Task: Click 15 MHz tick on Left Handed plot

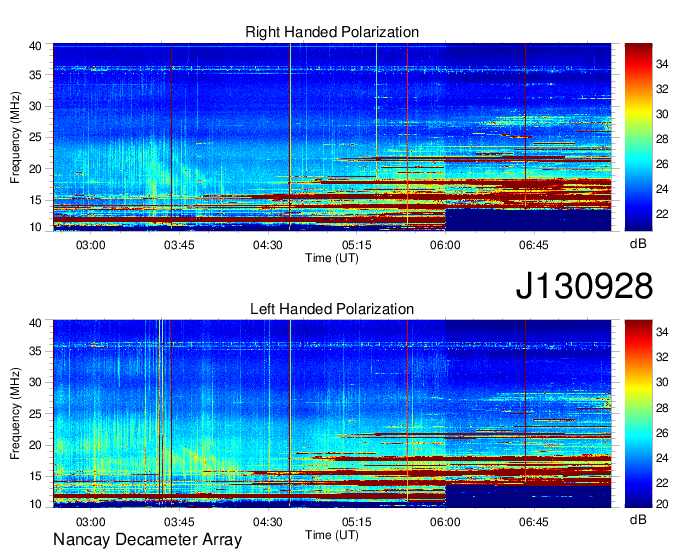Action: [36, 477]
